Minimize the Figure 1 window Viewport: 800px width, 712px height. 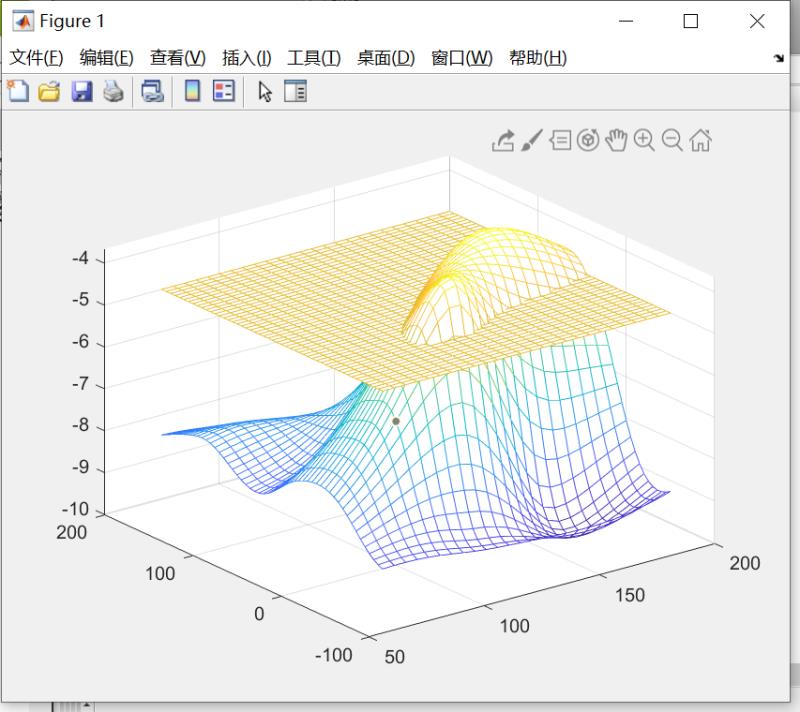[x=626, y=21]
